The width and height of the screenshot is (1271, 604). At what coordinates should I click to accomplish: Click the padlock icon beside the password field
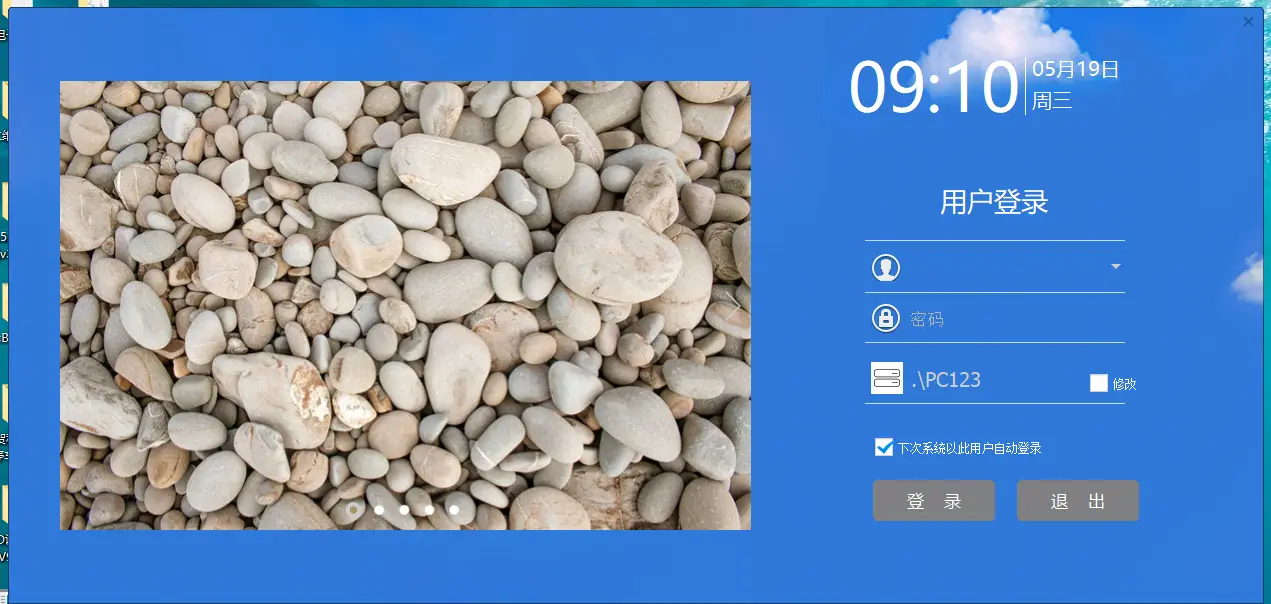click(x=885, y=319)
